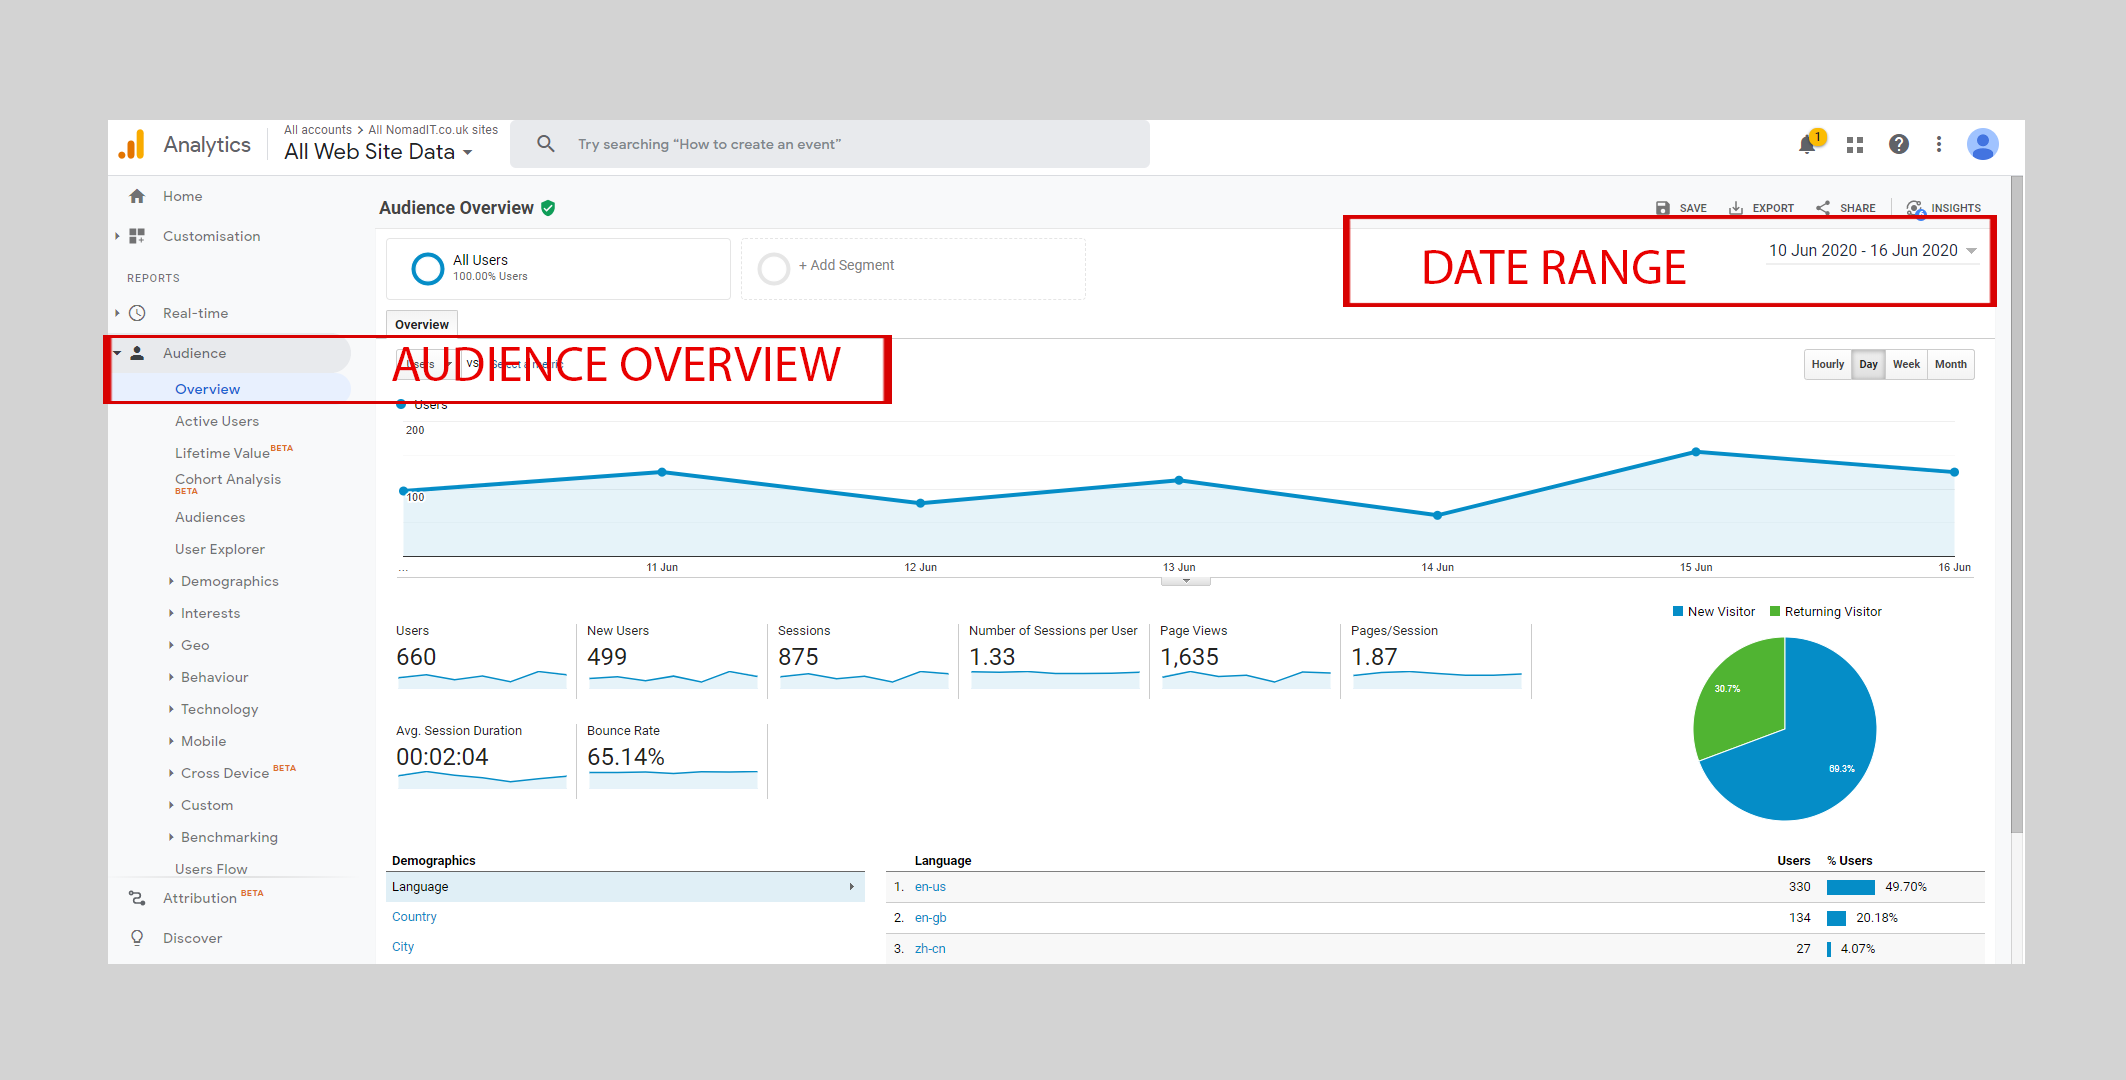Click the user account avatar

(x=1982, y=145)
